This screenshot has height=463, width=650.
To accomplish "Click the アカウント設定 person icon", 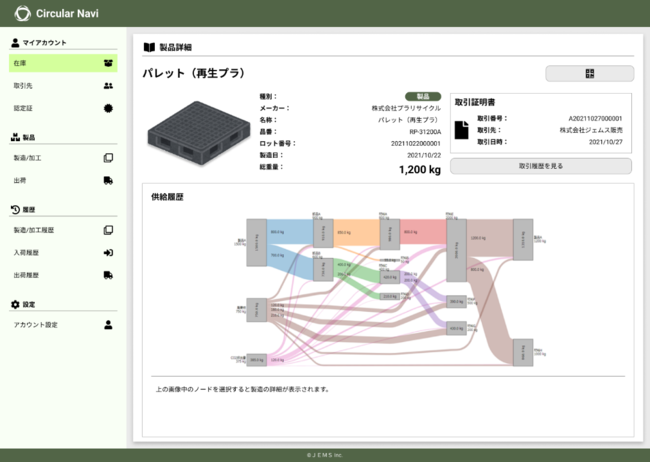I will coord(108,325).
